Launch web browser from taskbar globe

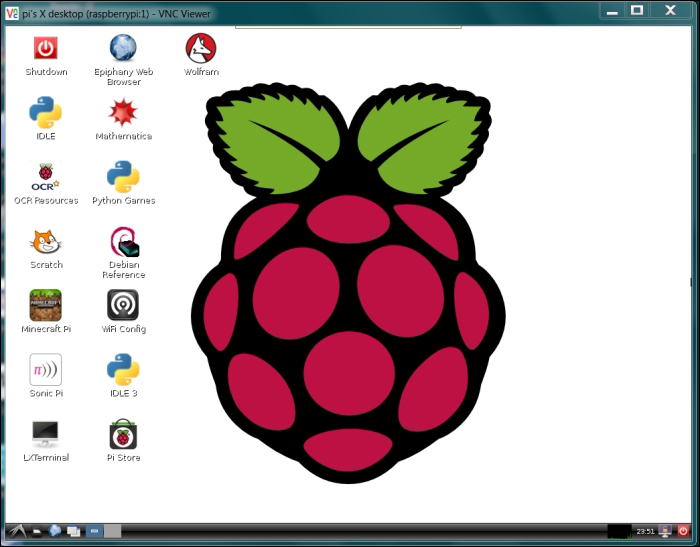pyautogui.click(x=55, y=531)
